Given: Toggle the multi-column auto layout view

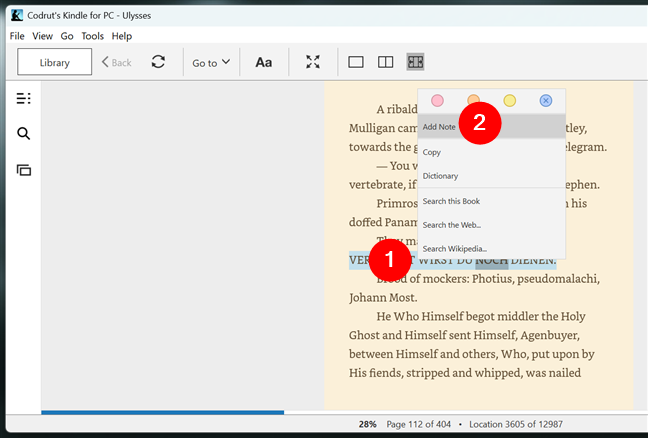Looking at the screenshot, I should coord(415,62).
